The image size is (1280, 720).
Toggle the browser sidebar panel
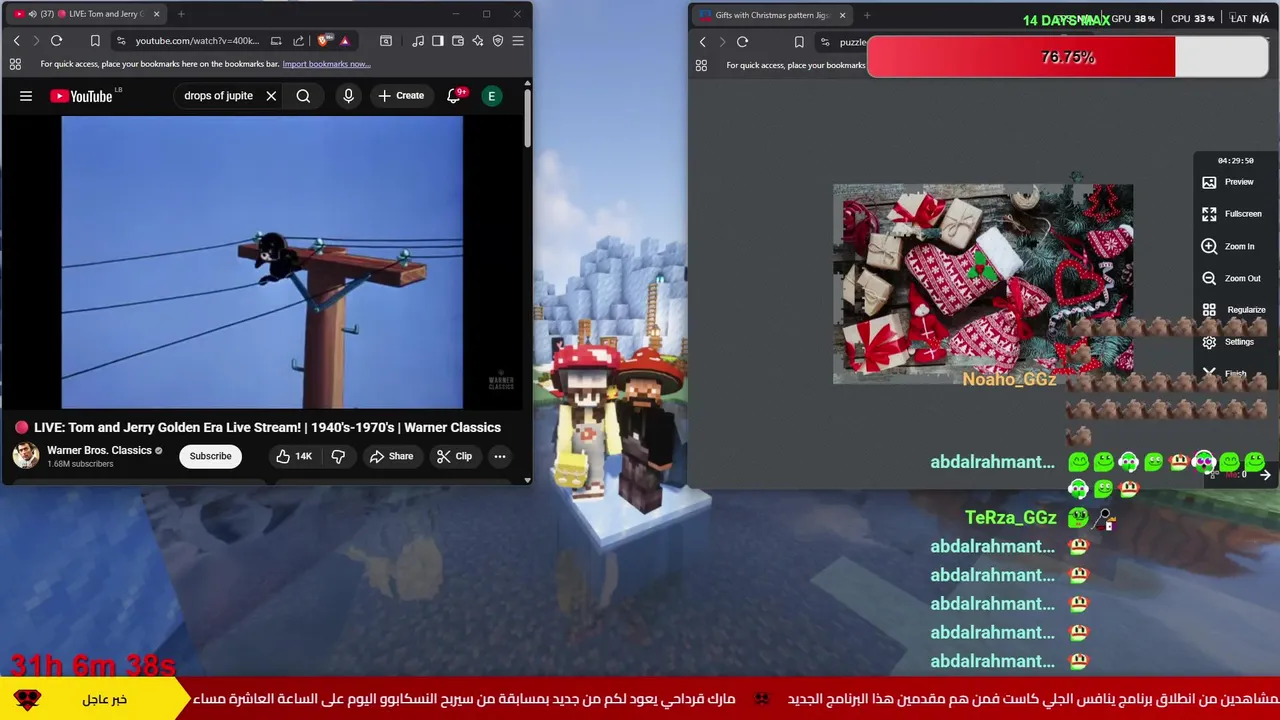click(437, 41)
